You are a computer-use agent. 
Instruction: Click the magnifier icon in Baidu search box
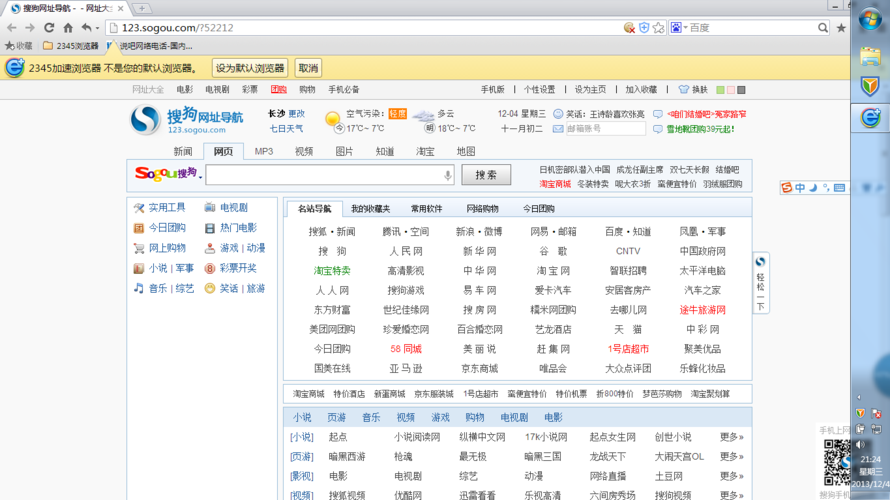[822, 27]
